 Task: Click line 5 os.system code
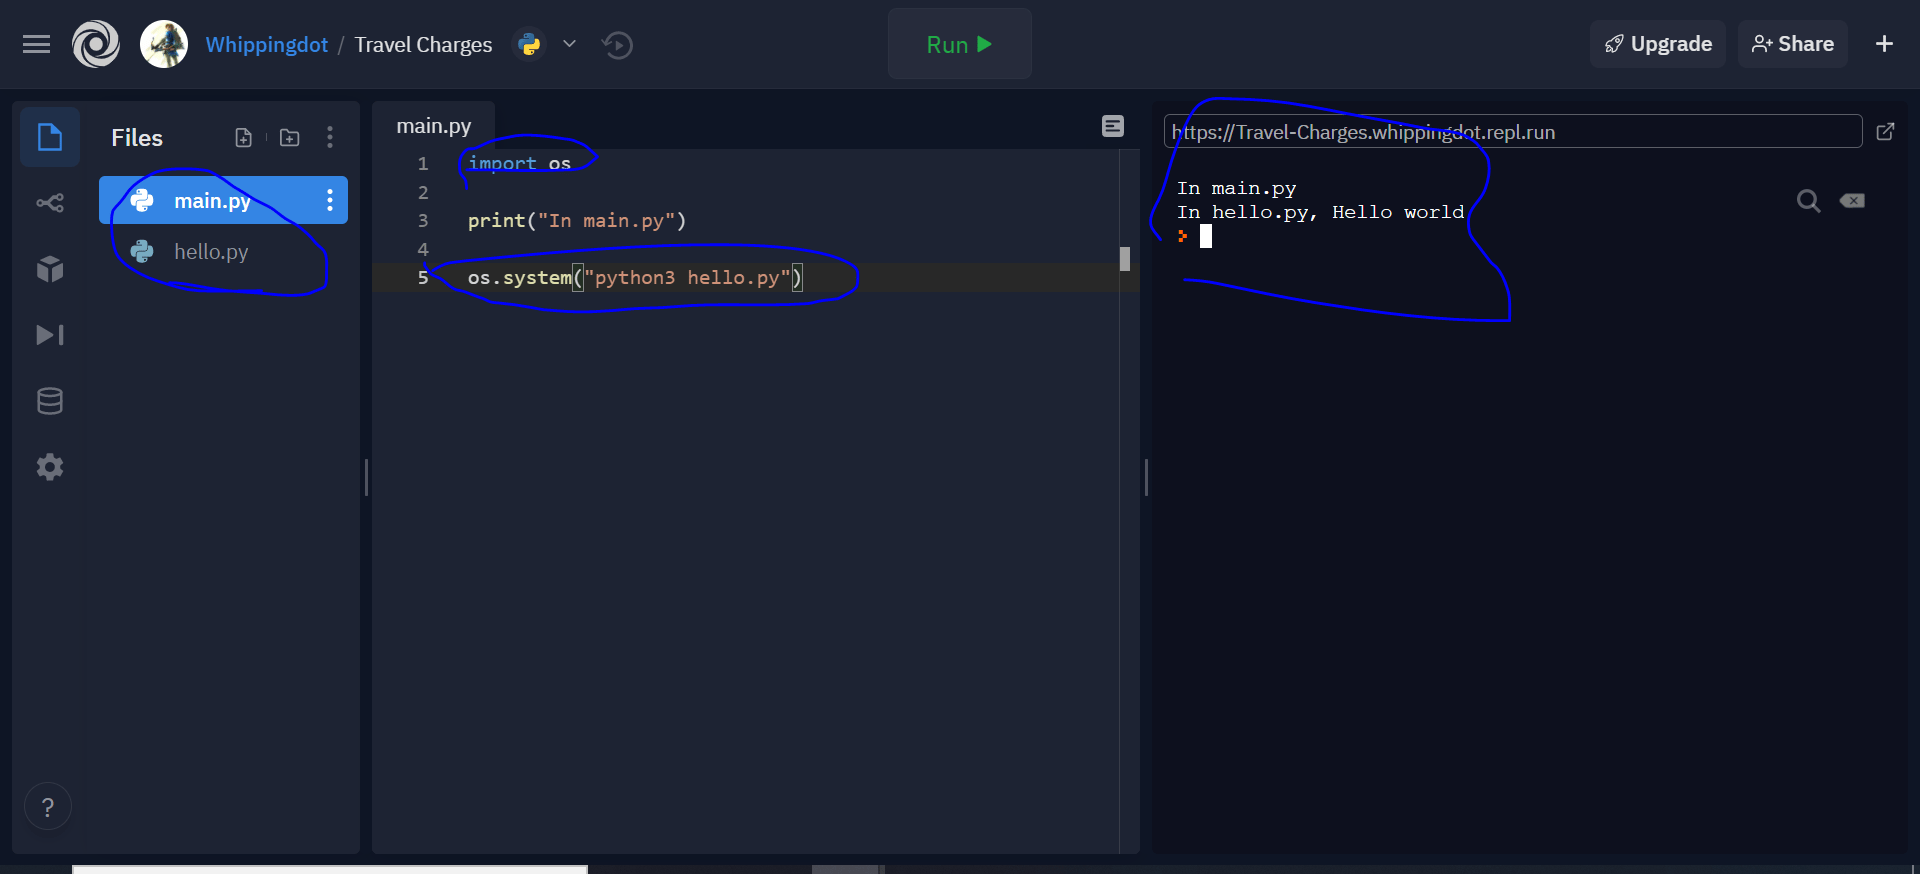pos(635,278)
